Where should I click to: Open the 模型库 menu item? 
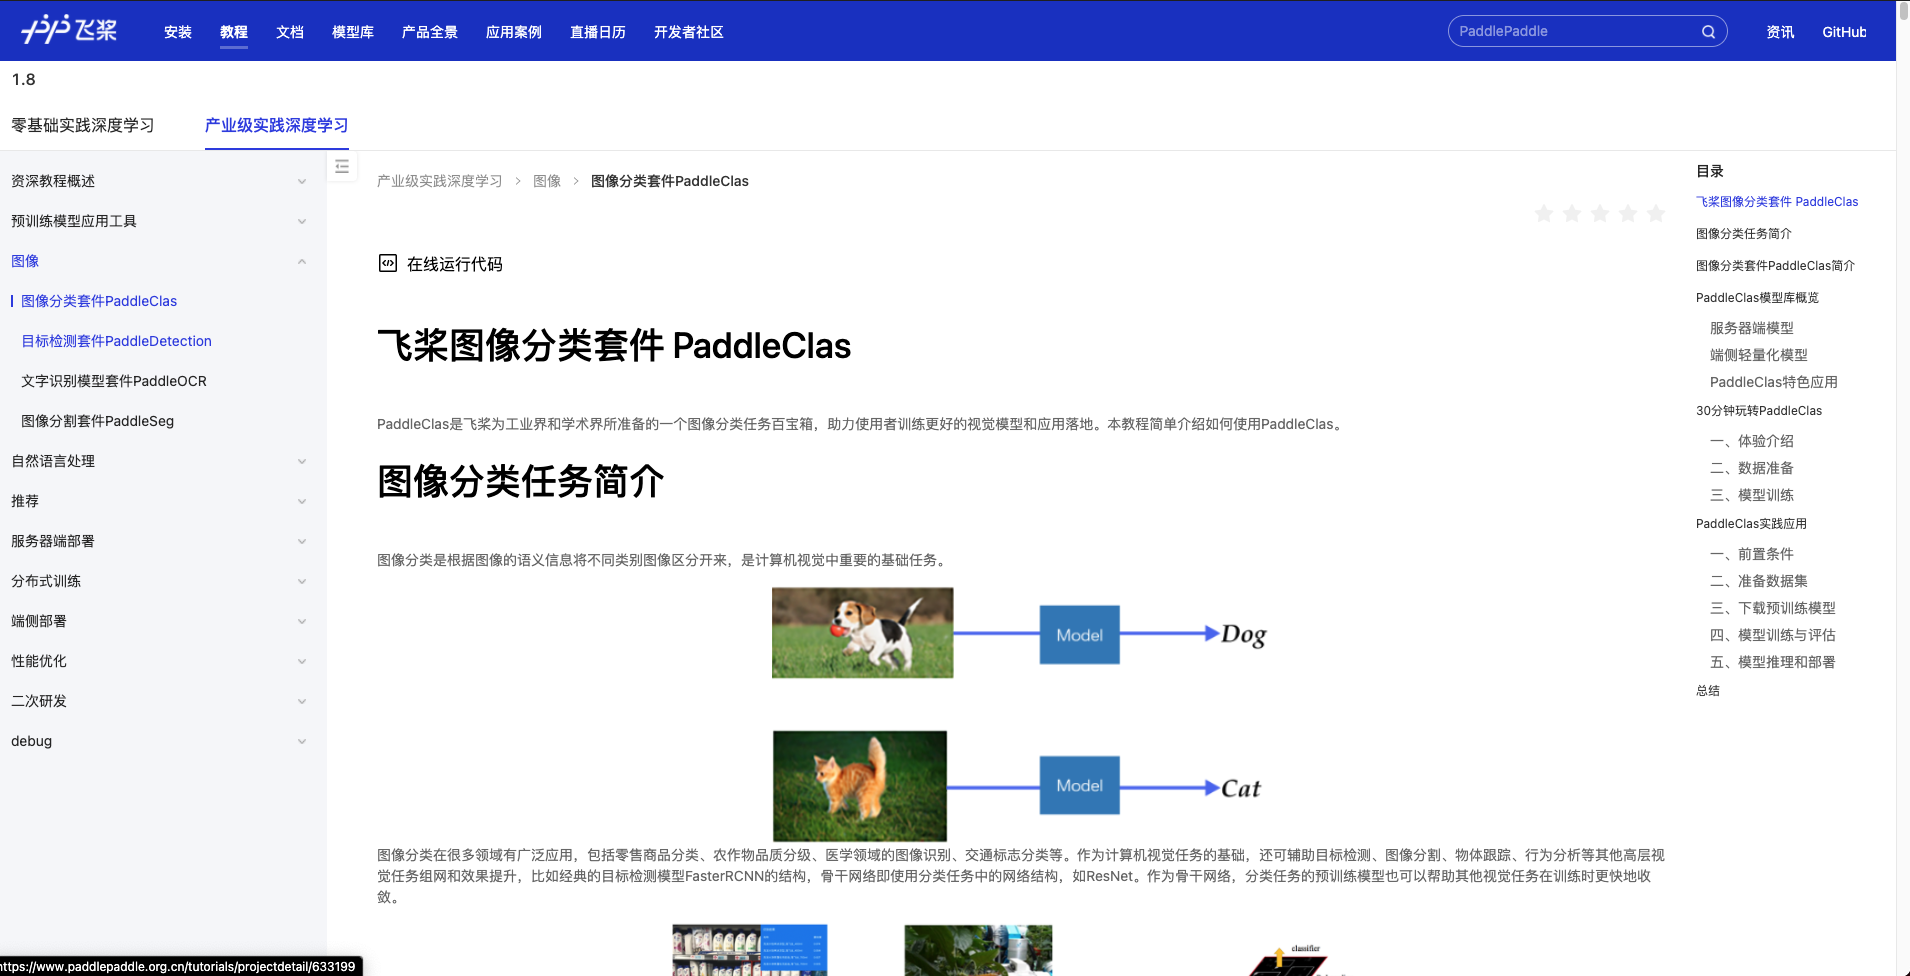click(x=353, y=32)
